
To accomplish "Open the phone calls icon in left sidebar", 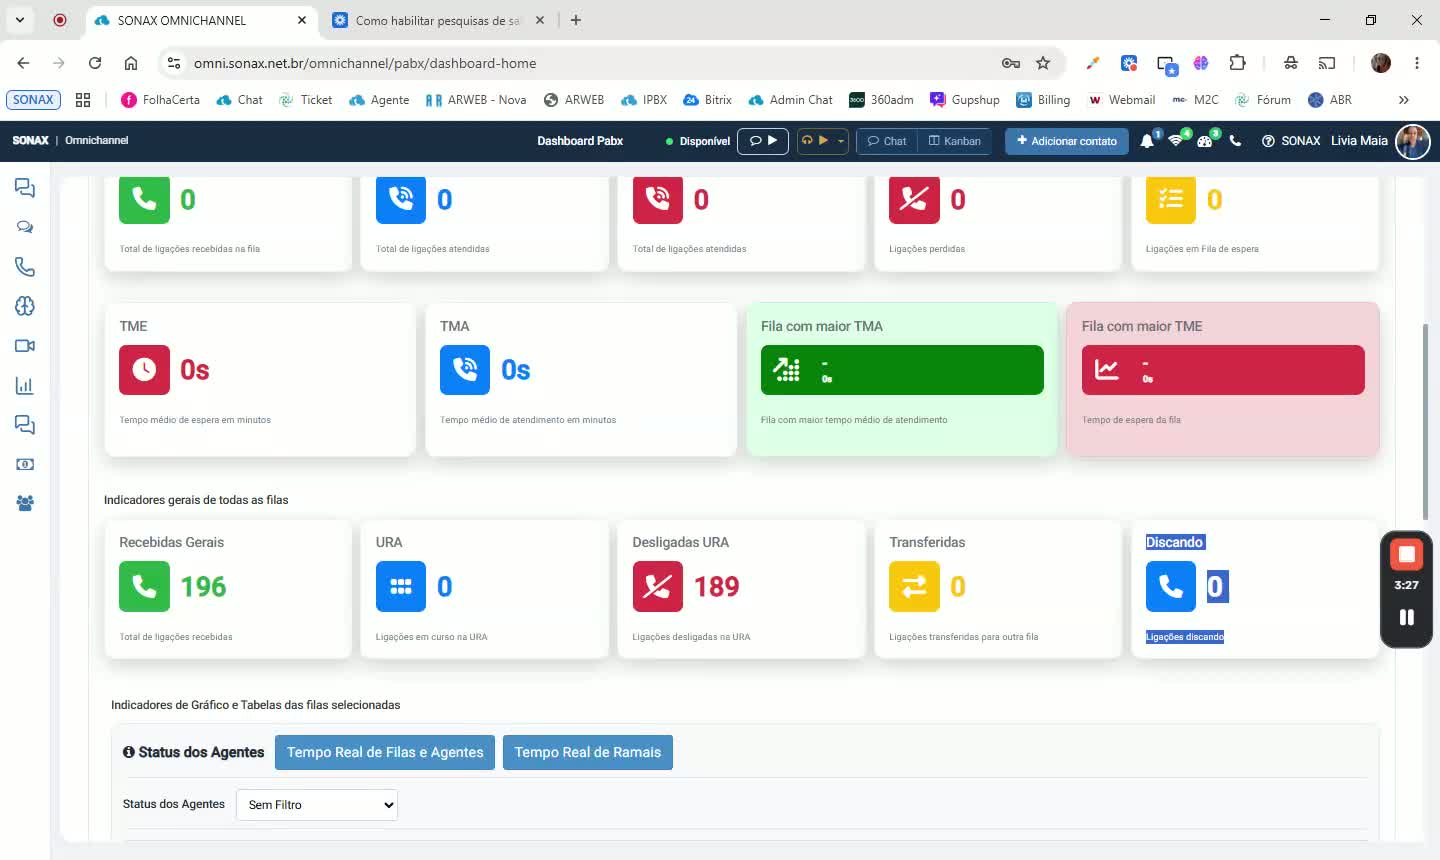I will (25, 267).
